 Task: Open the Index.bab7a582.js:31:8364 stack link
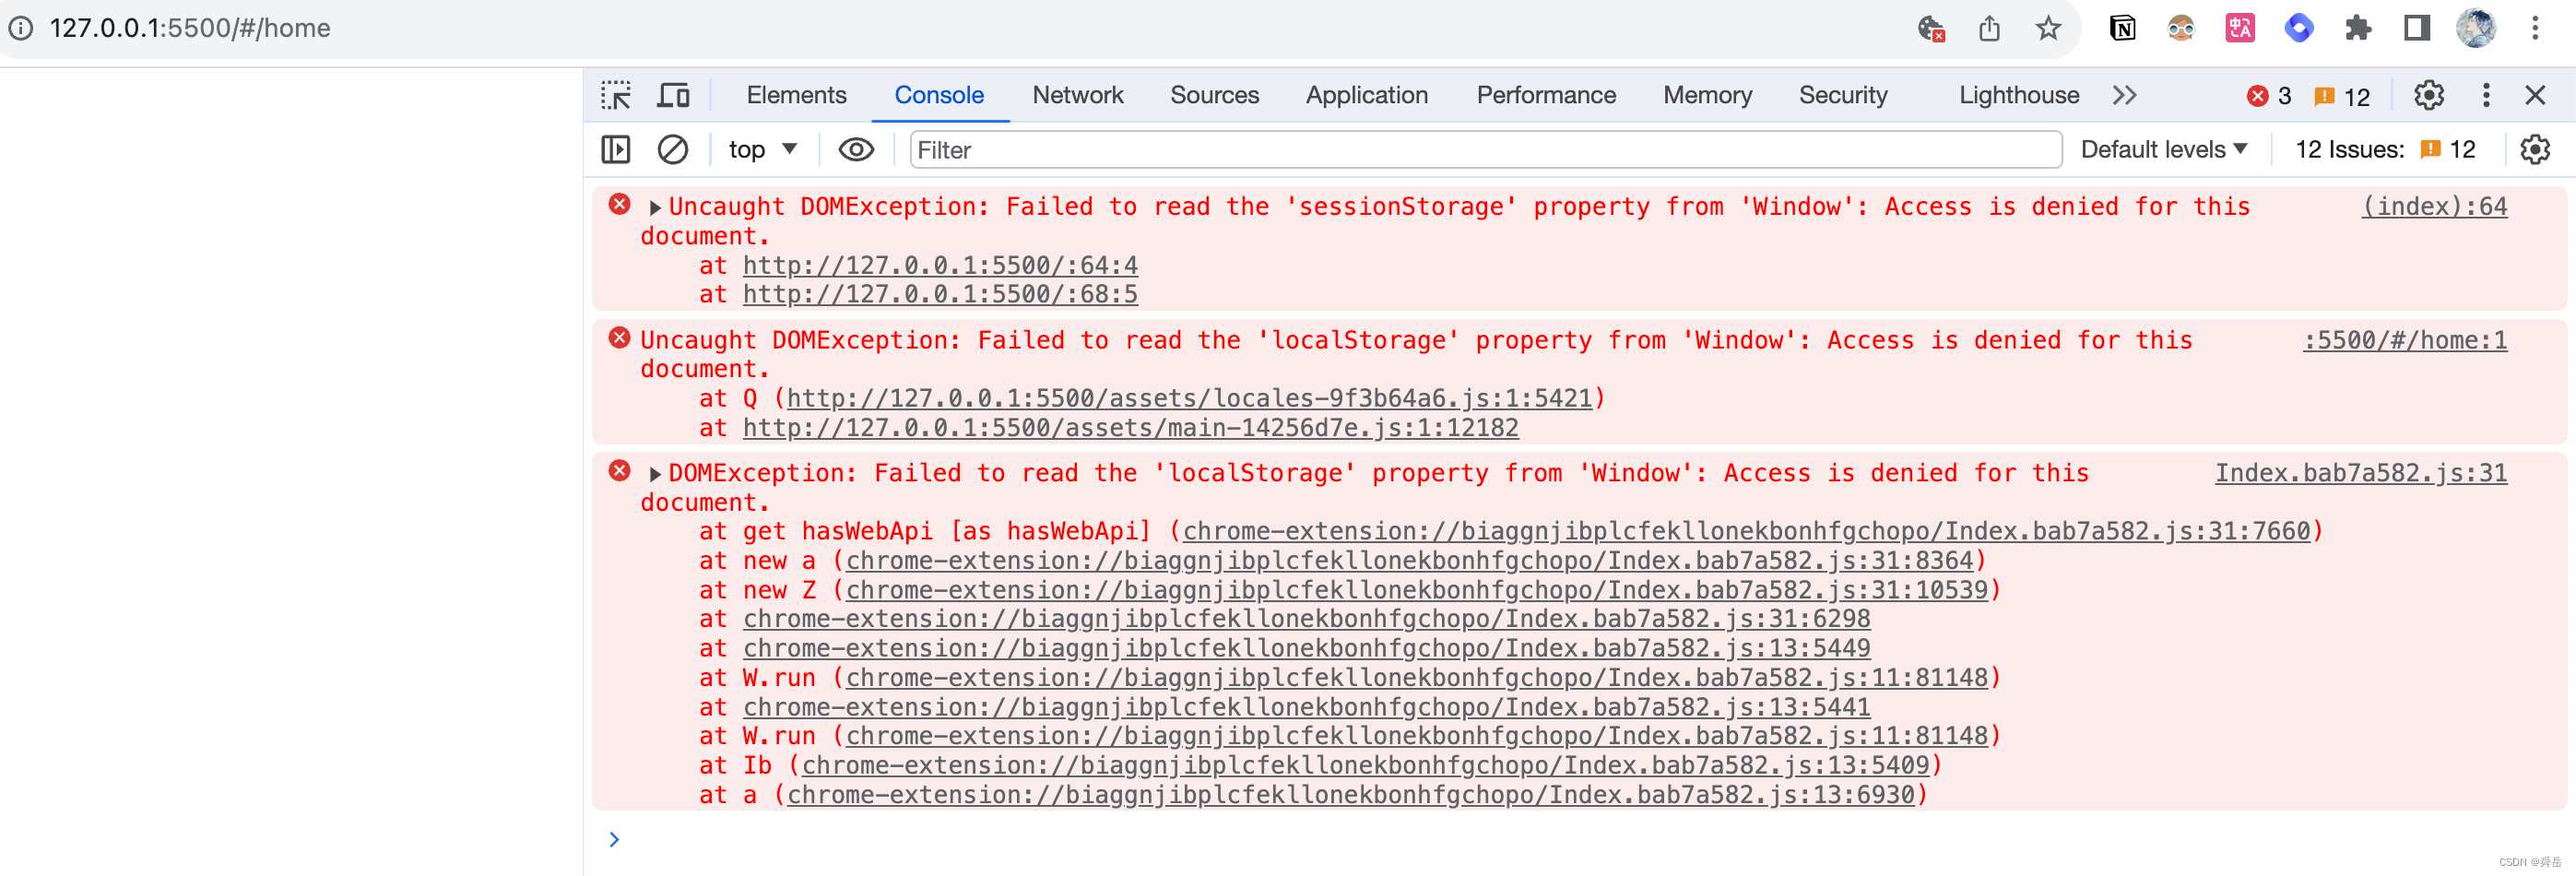click(x=1409, y=561)
